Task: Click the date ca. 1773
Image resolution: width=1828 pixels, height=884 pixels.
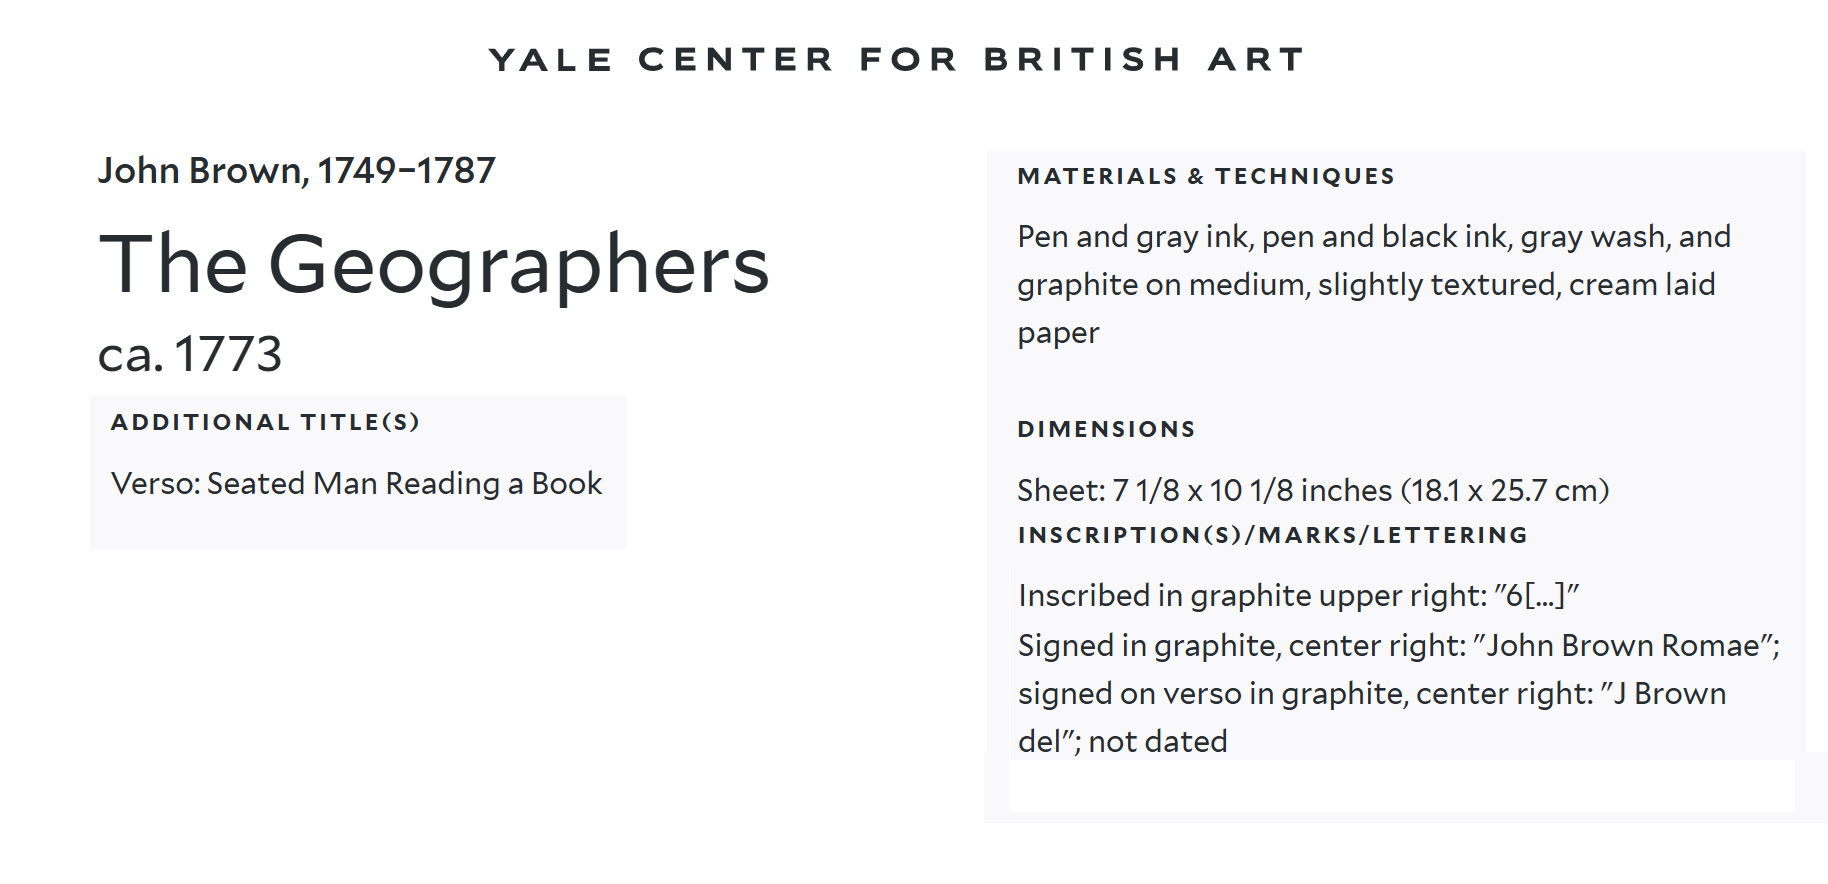Action: click(x=190, y=354)
